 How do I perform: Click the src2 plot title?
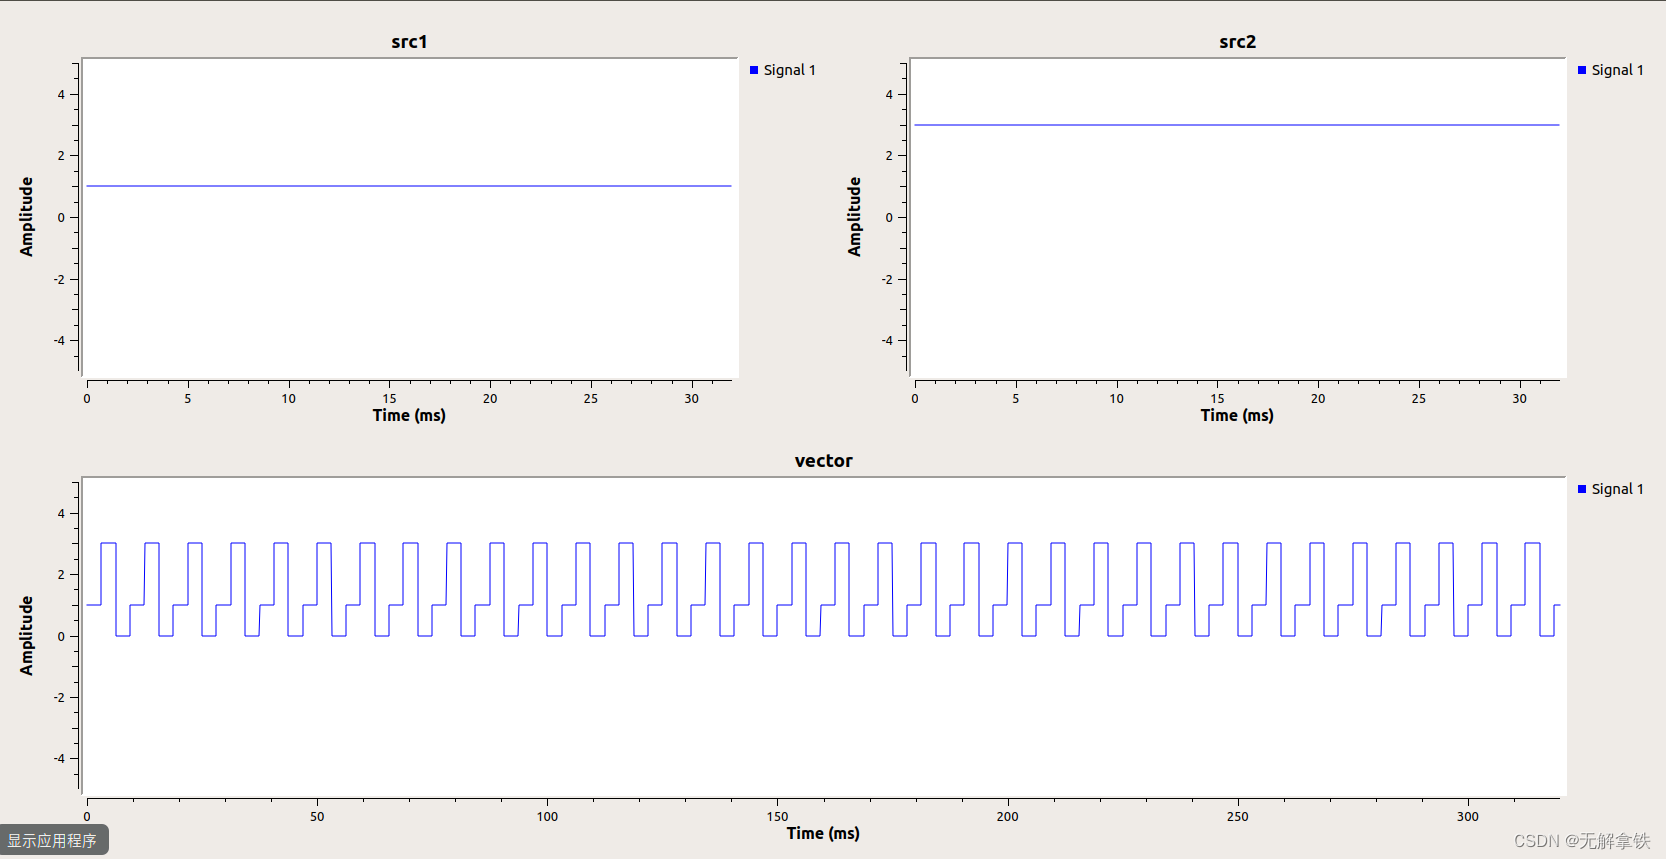pos(1237,42)
